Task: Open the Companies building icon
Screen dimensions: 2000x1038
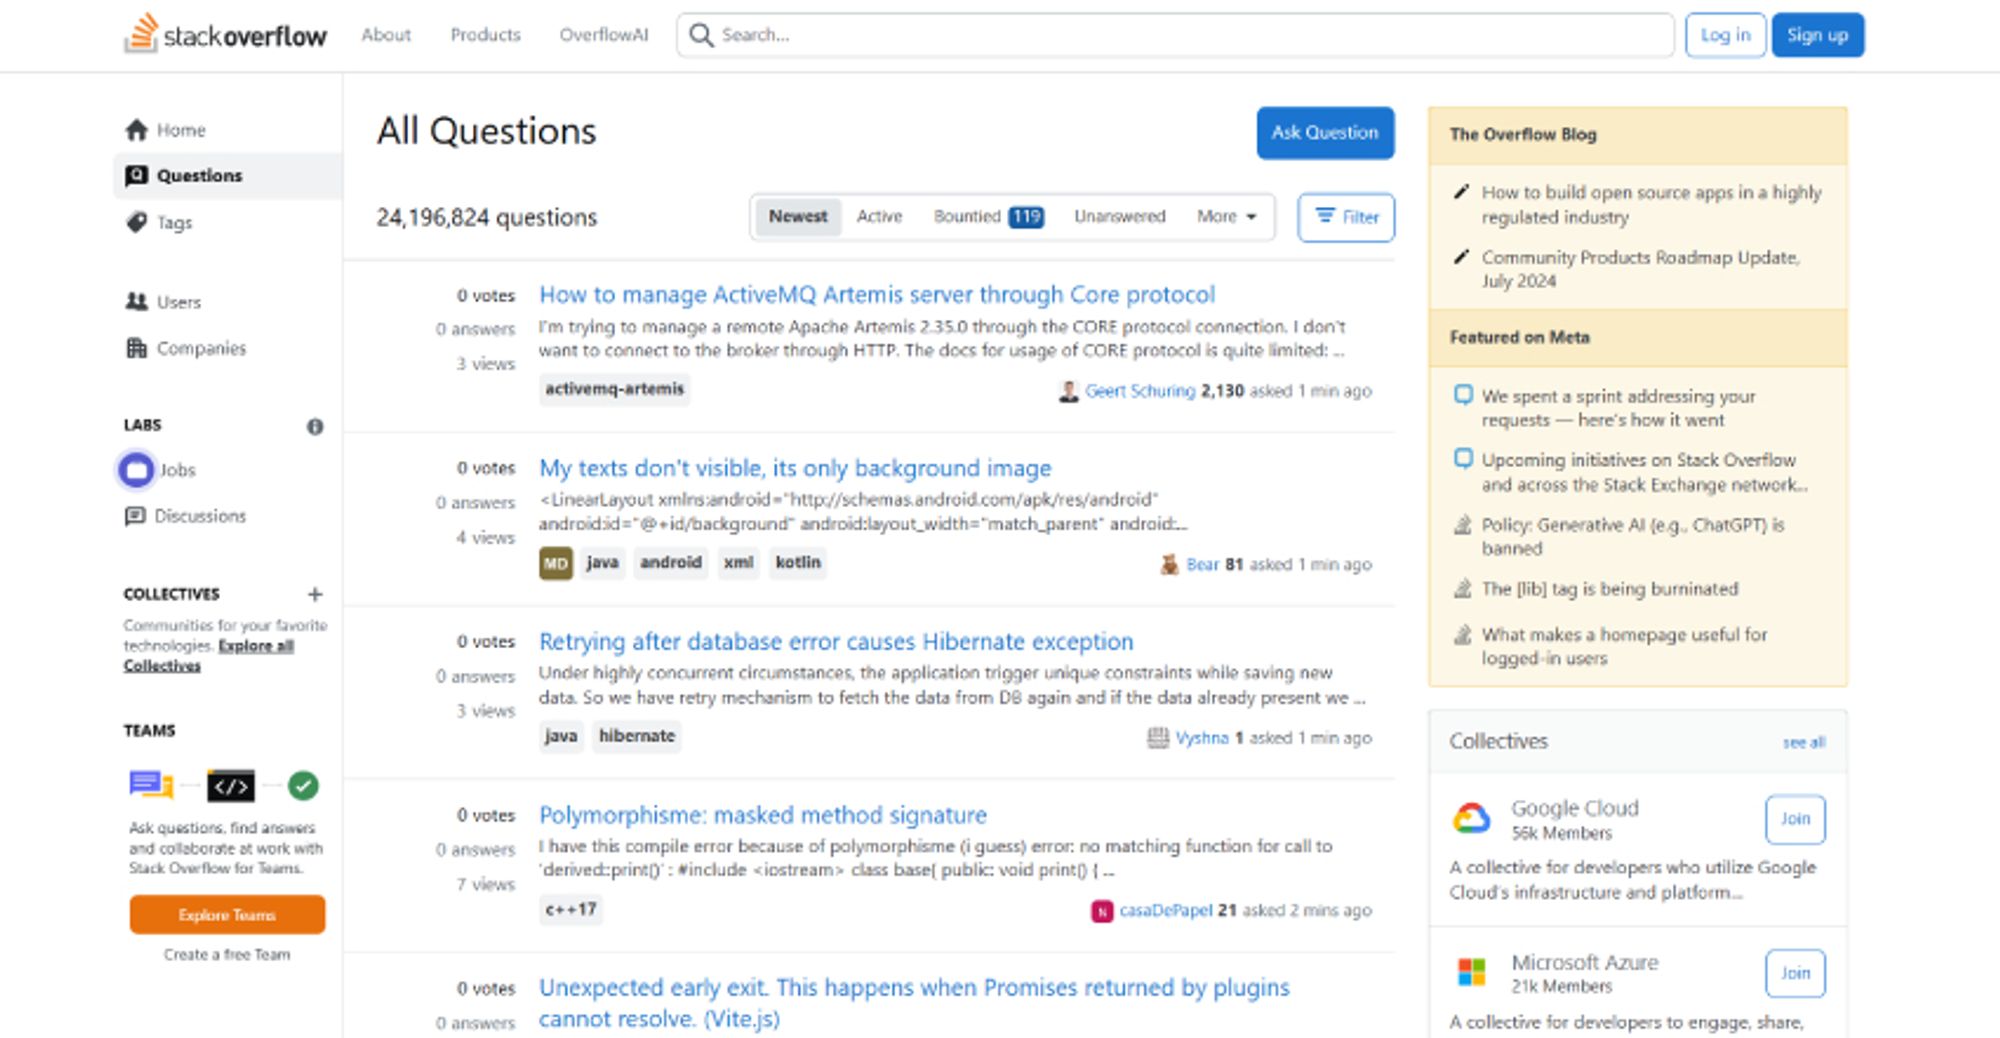Action: click(x=137, y=348)
